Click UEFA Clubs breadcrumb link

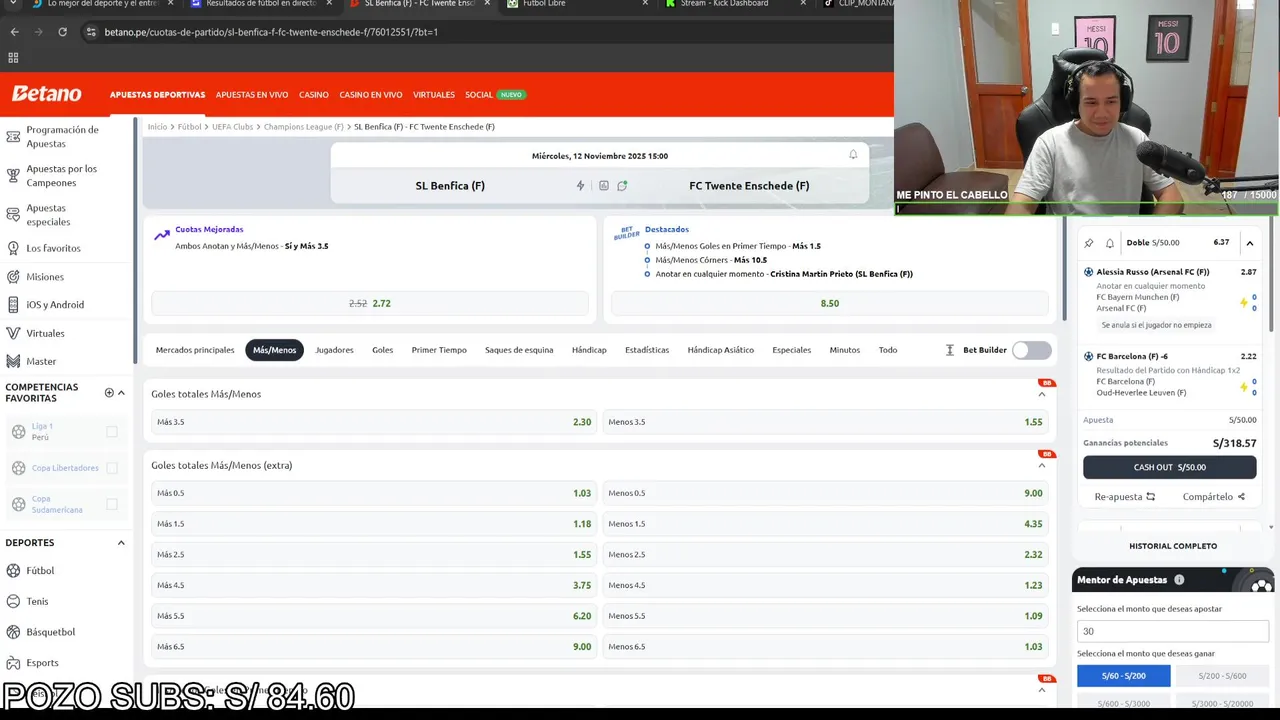(x=232, y=127)
